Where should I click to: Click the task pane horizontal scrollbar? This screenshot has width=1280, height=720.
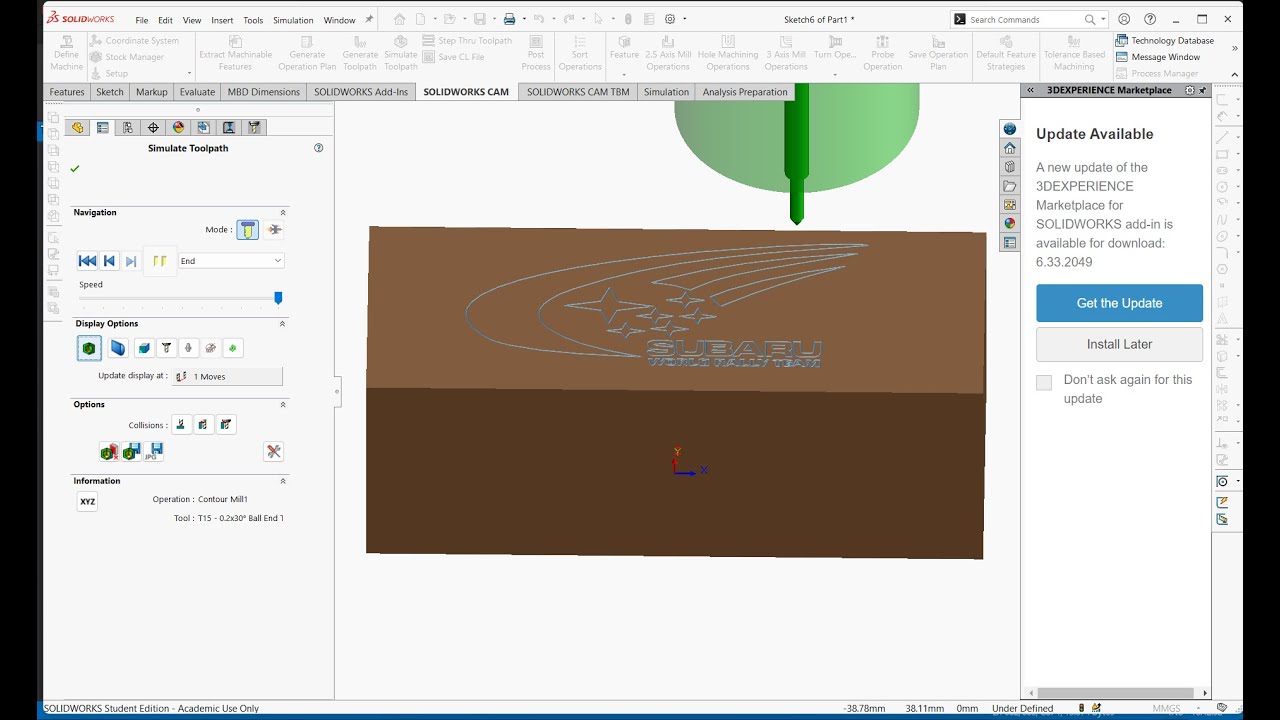point(1116,693)
